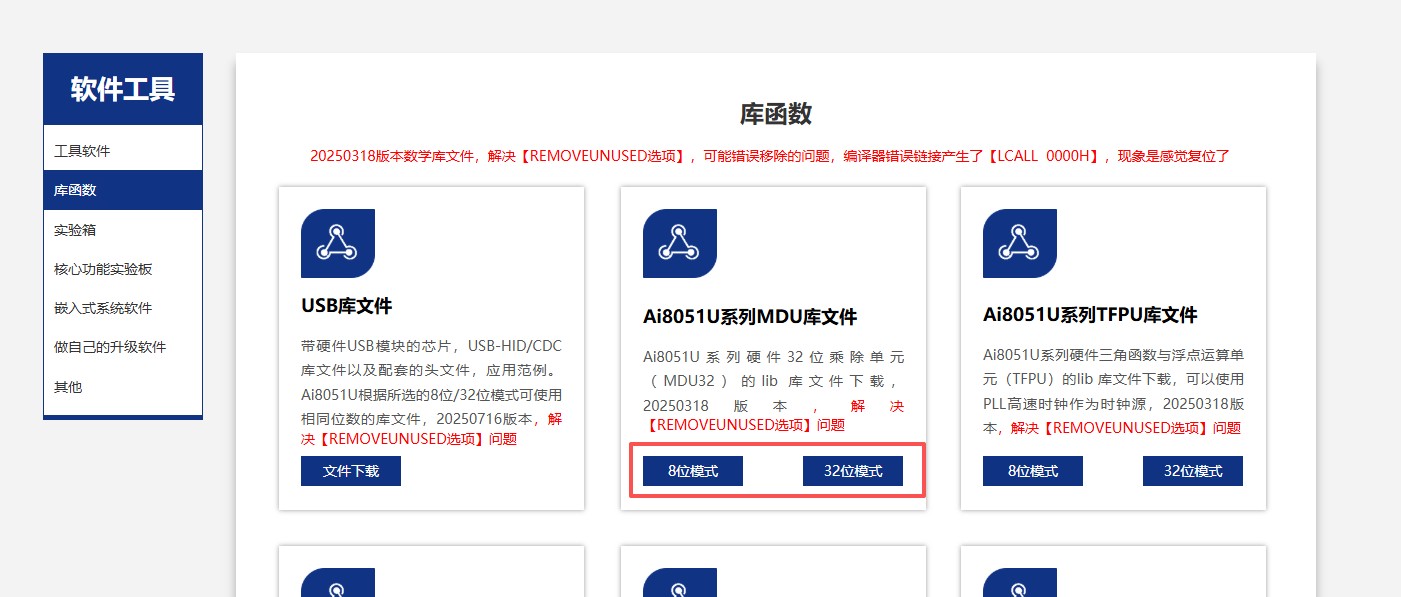Click the USB库文件 card icon
The image size is (1401, 597).
coord(338,243)
